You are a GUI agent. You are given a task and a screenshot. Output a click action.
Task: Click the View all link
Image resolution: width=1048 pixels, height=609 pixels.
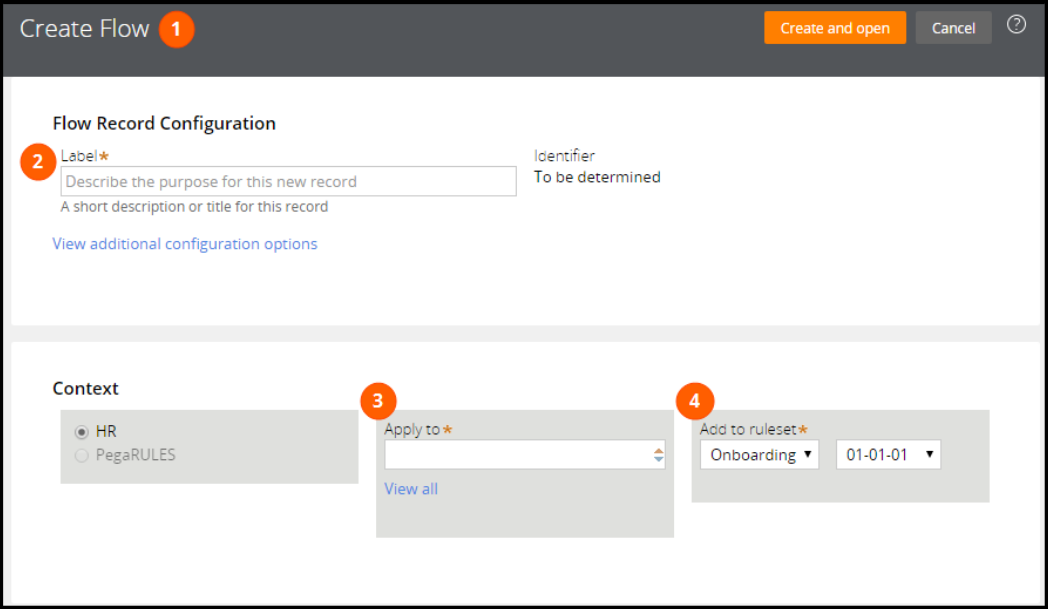pyautogui.click(x=411, y=489)
